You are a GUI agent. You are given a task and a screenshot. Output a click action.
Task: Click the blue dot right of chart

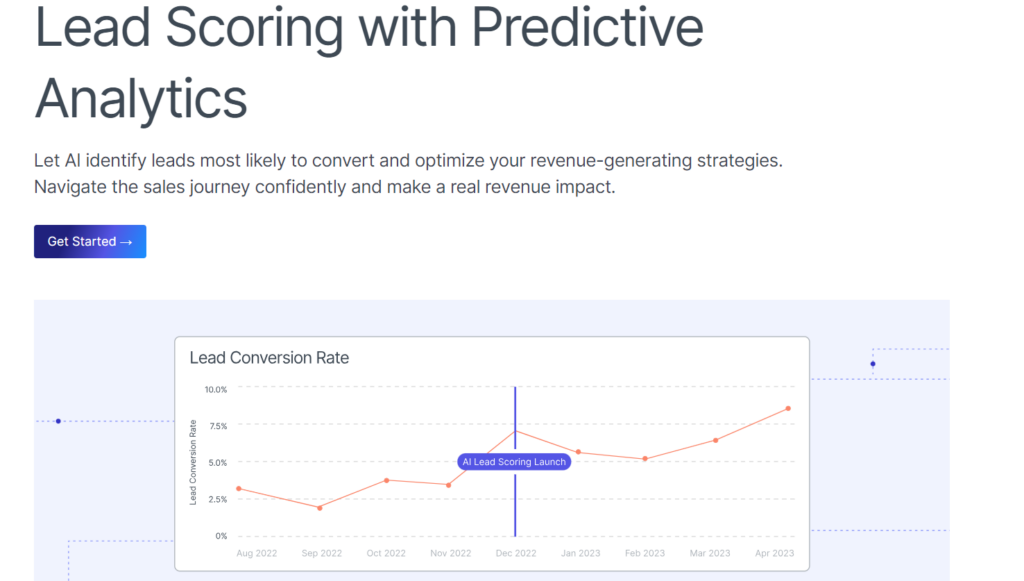[872, 364]
